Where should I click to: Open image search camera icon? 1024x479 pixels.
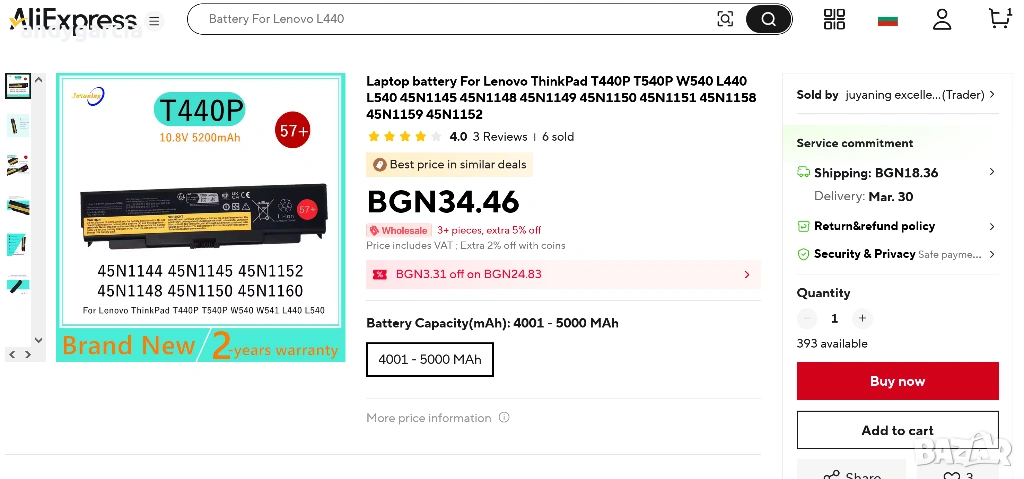click(x=725, y=19)
